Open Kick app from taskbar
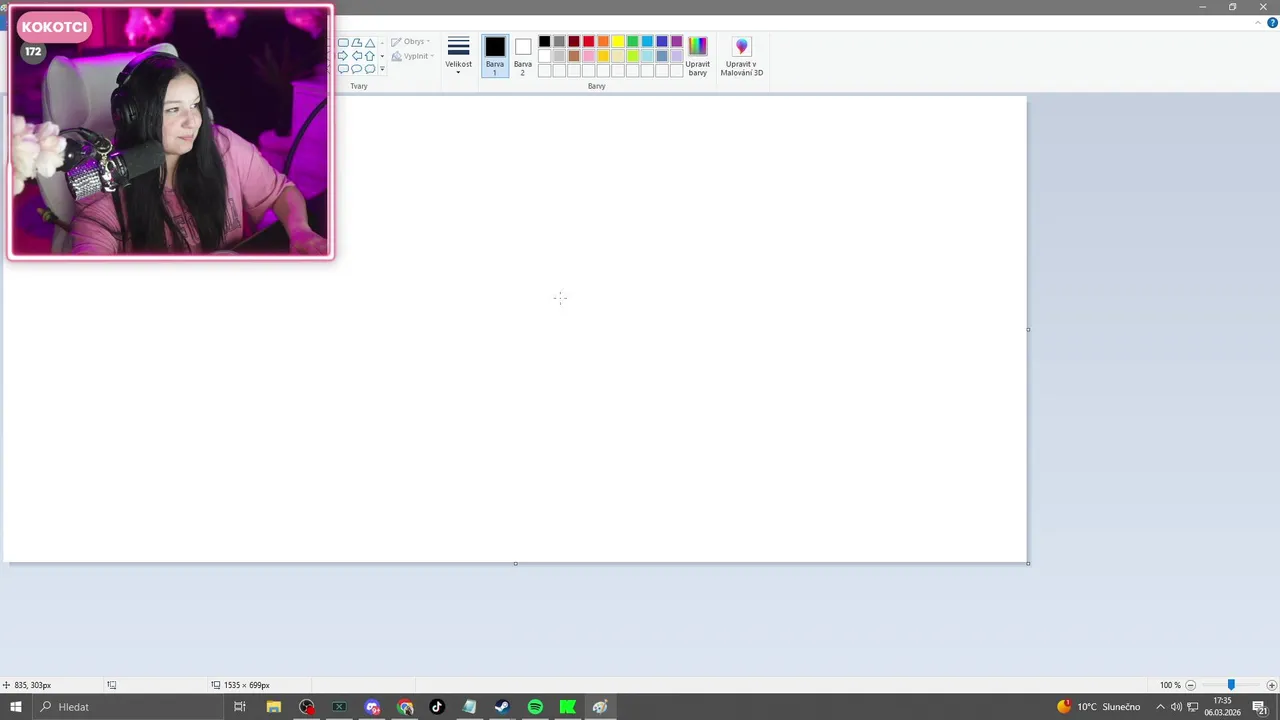The height and width of the screenshot is (720, 1280). tap(568, 707)
